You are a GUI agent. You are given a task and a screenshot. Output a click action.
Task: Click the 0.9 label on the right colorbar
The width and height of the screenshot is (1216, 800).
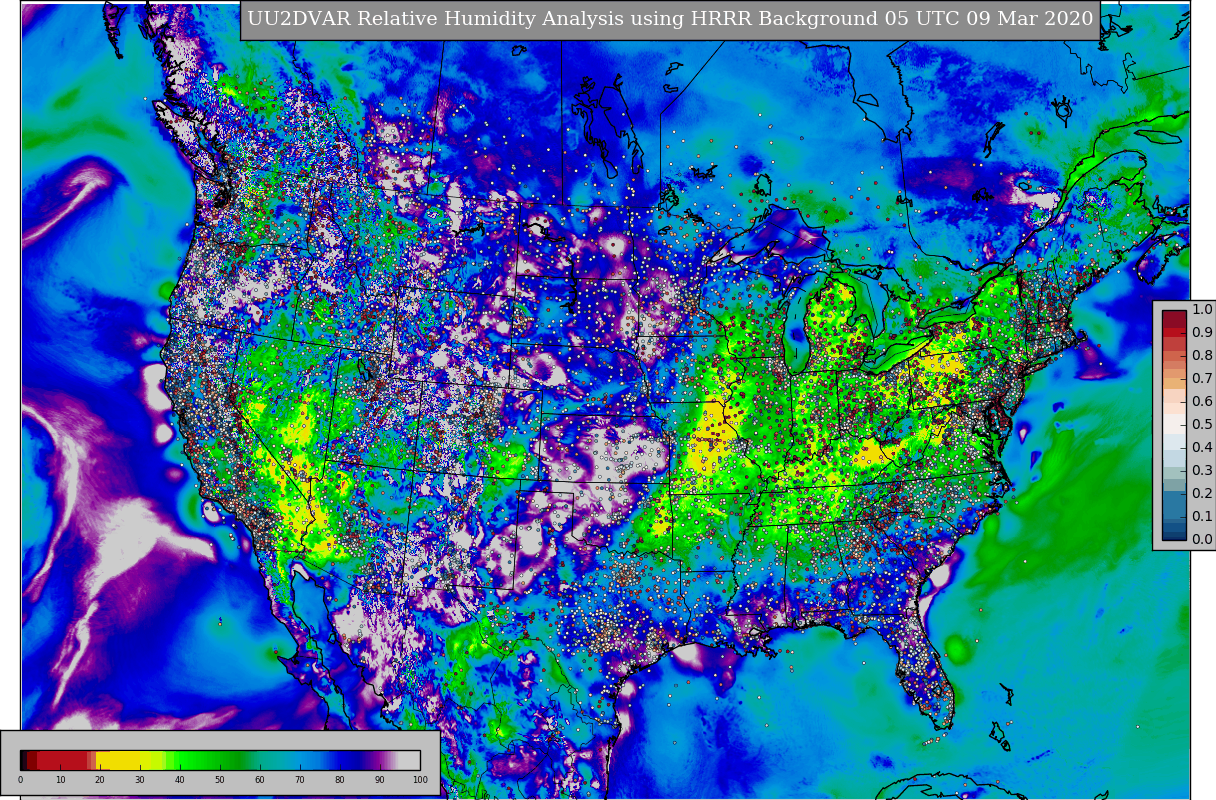pyautogui.click(x=1202, y=333)
